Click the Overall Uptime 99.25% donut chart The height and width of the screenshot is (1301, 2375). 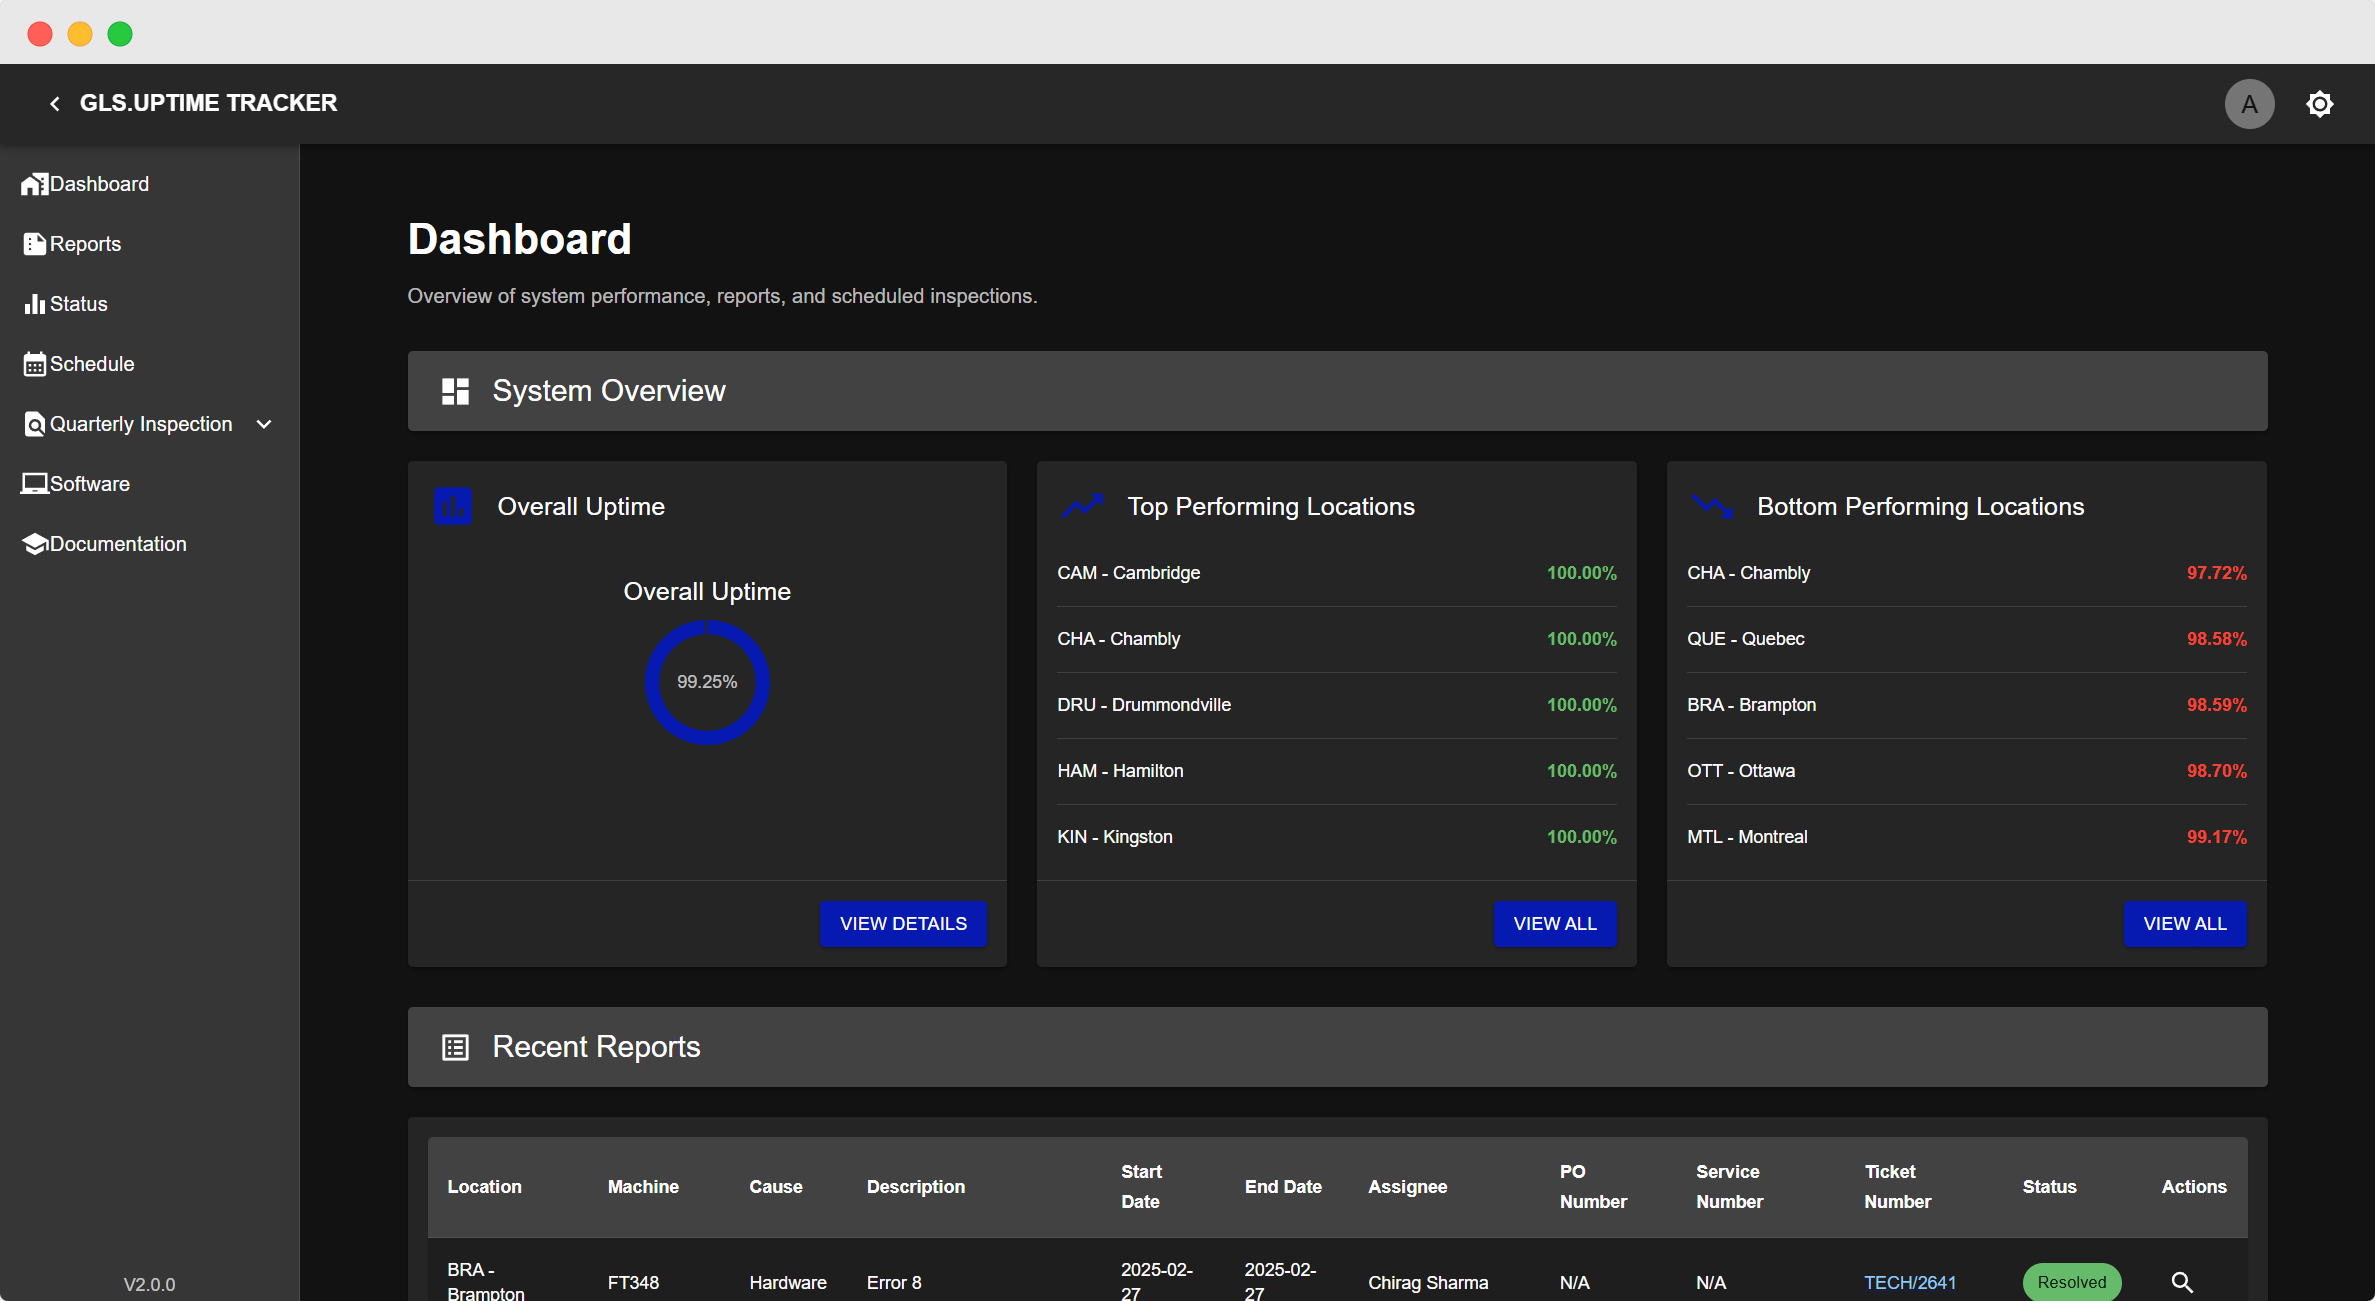(x=707, y=682)
